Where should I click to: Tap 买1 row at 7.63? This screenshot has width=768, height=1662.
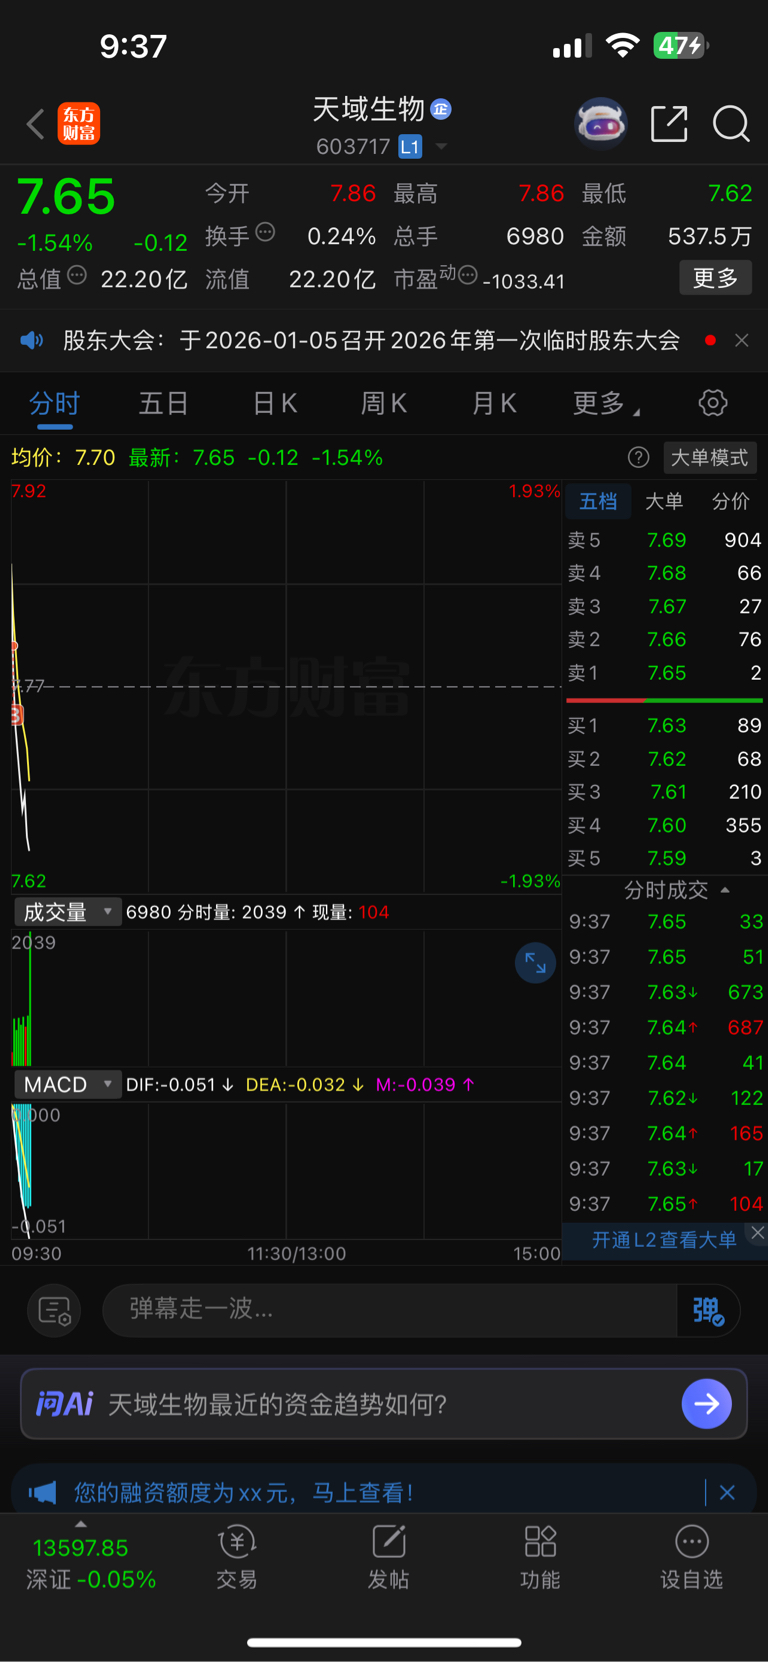coord(665,726)
